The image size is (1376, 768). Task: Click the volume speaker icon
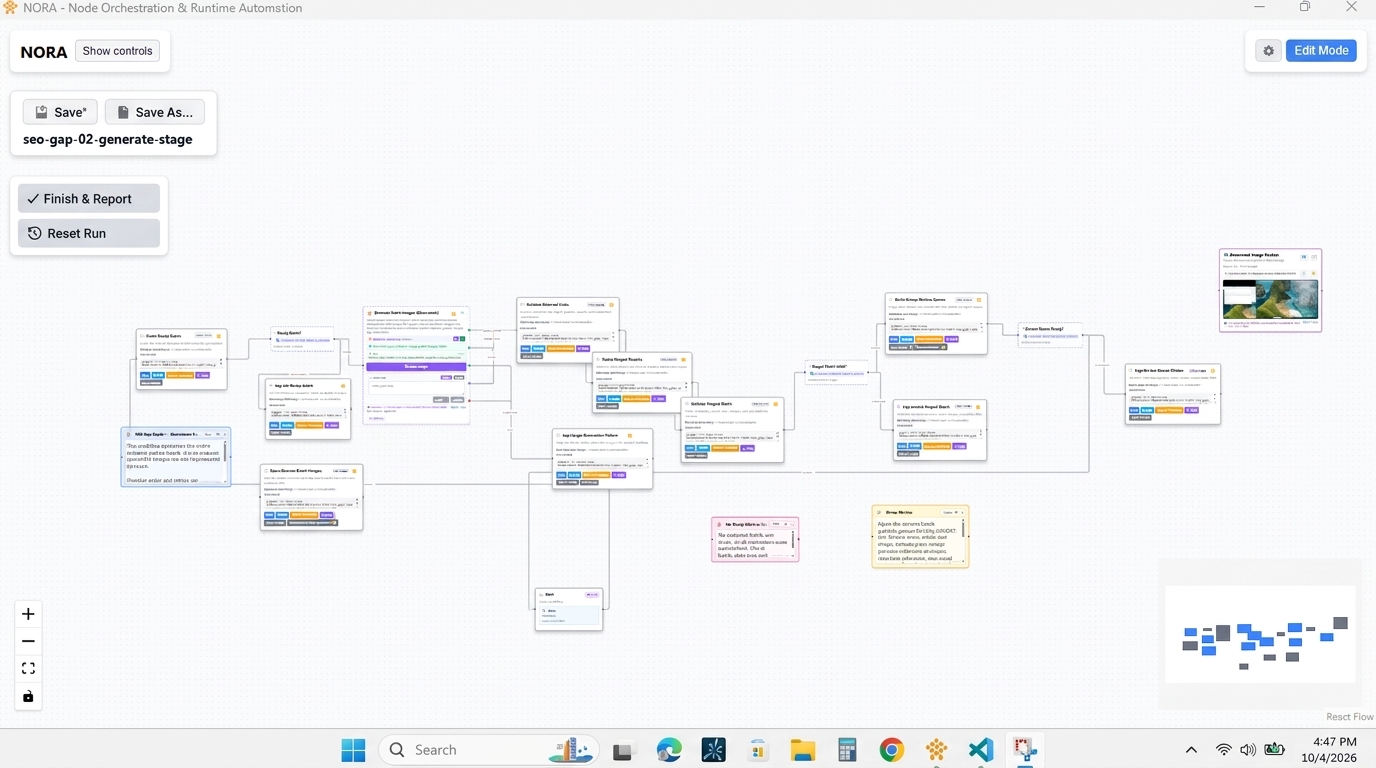pyautogui.click(x=1248, y=750)
